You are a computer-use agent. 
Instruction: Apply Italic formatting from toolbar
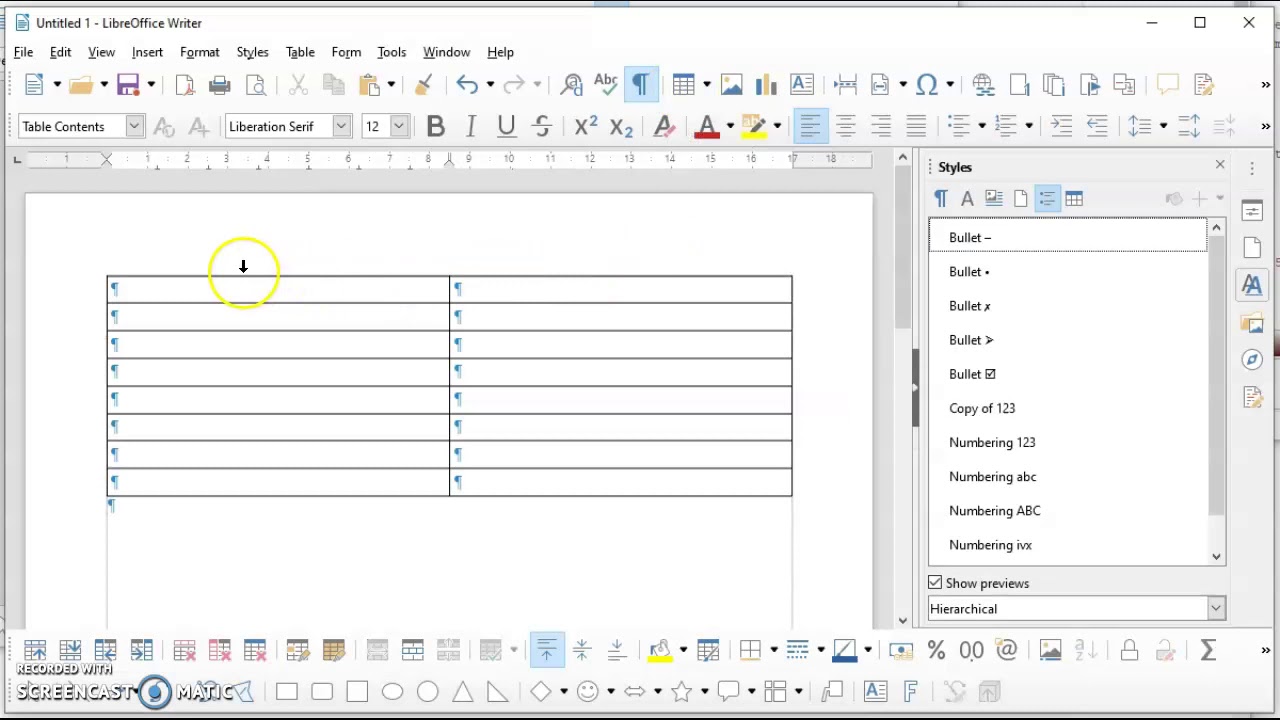coord(470,126)
